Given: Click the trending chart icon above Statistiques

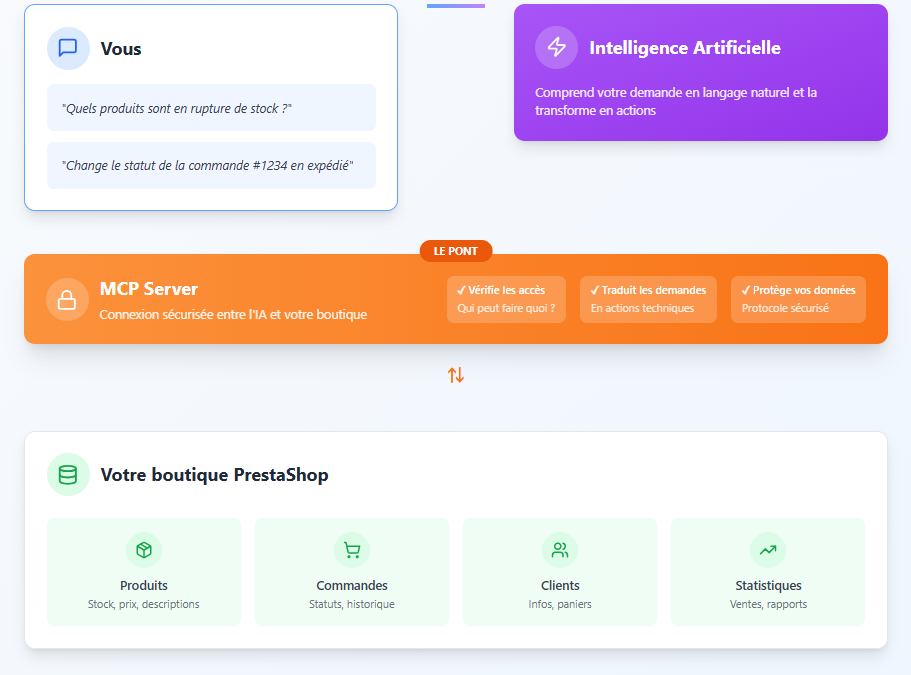Looking at the screenshot, I should 767,549.
